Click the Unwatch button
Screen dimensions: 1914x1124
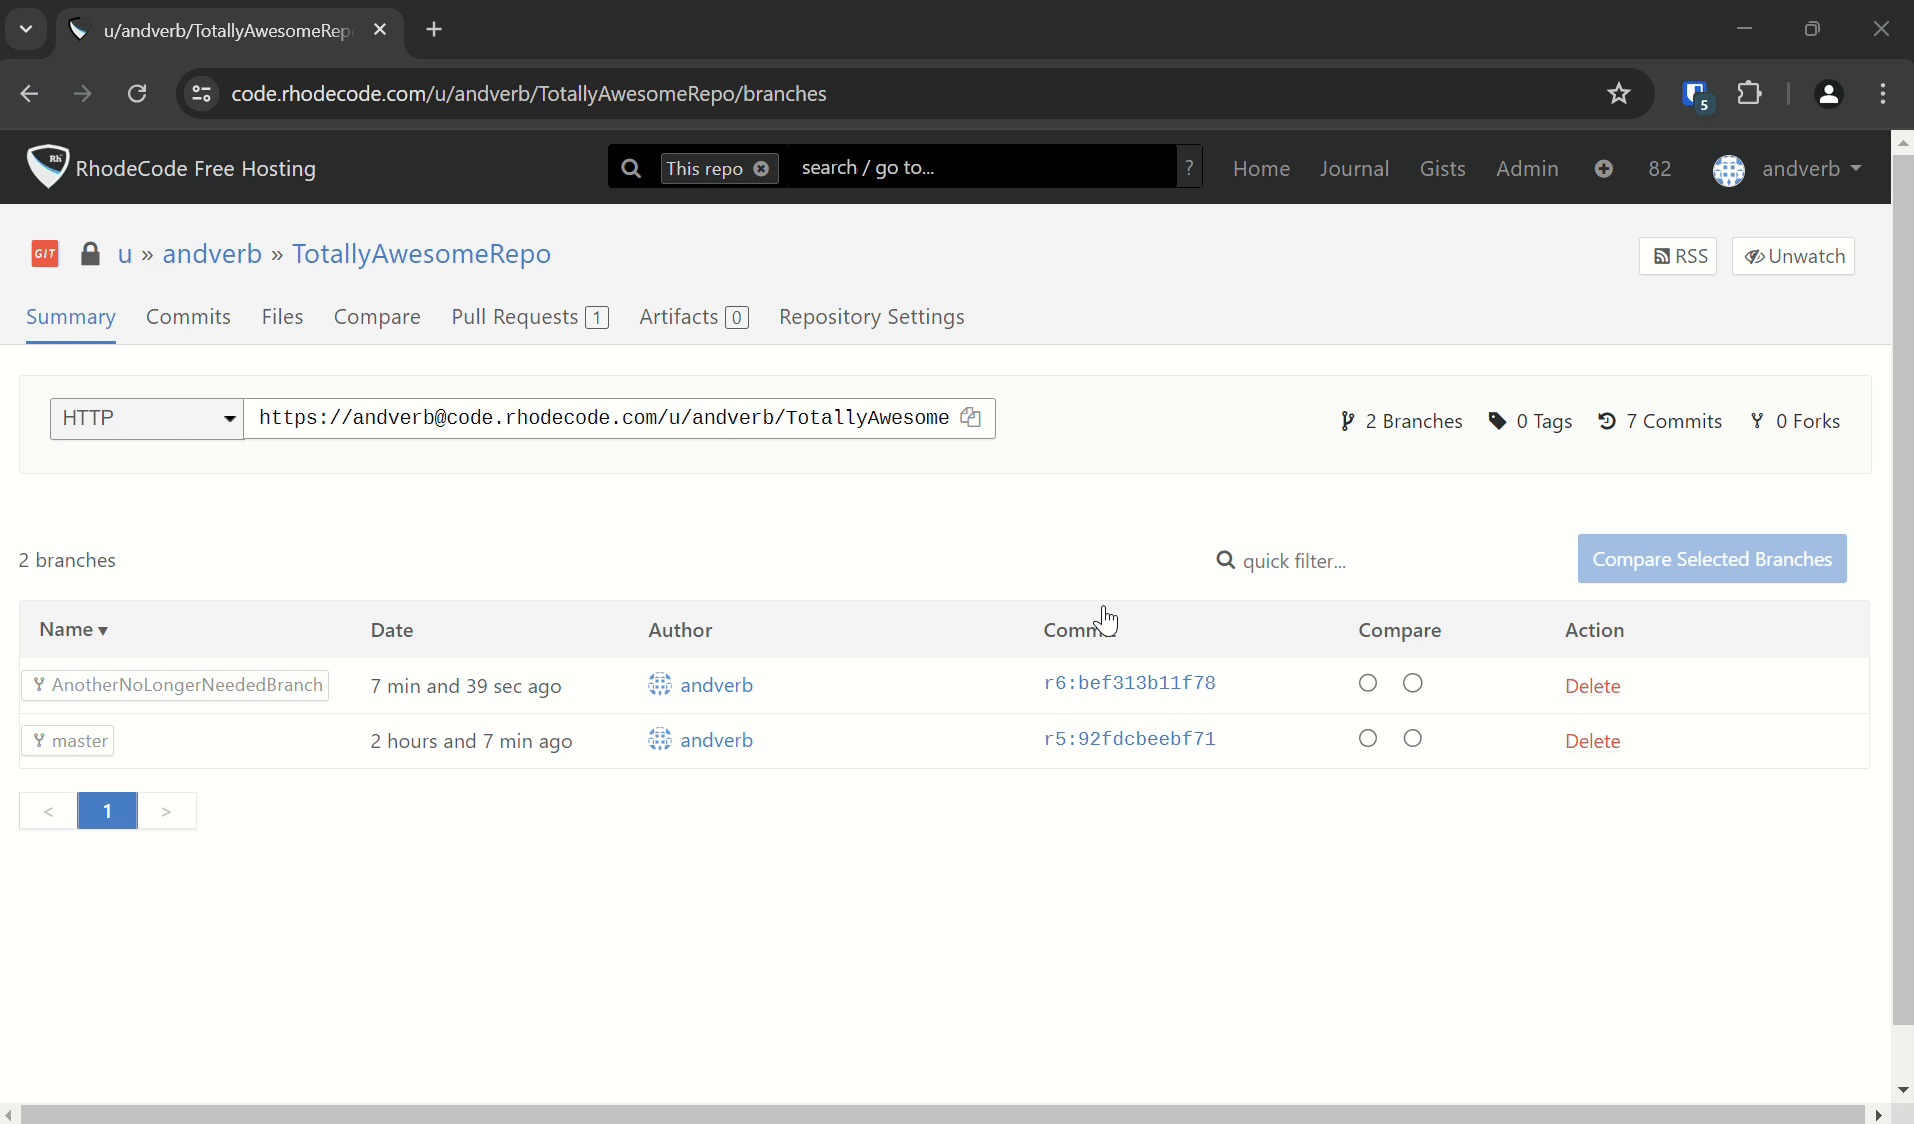[x=1794, y=256]
